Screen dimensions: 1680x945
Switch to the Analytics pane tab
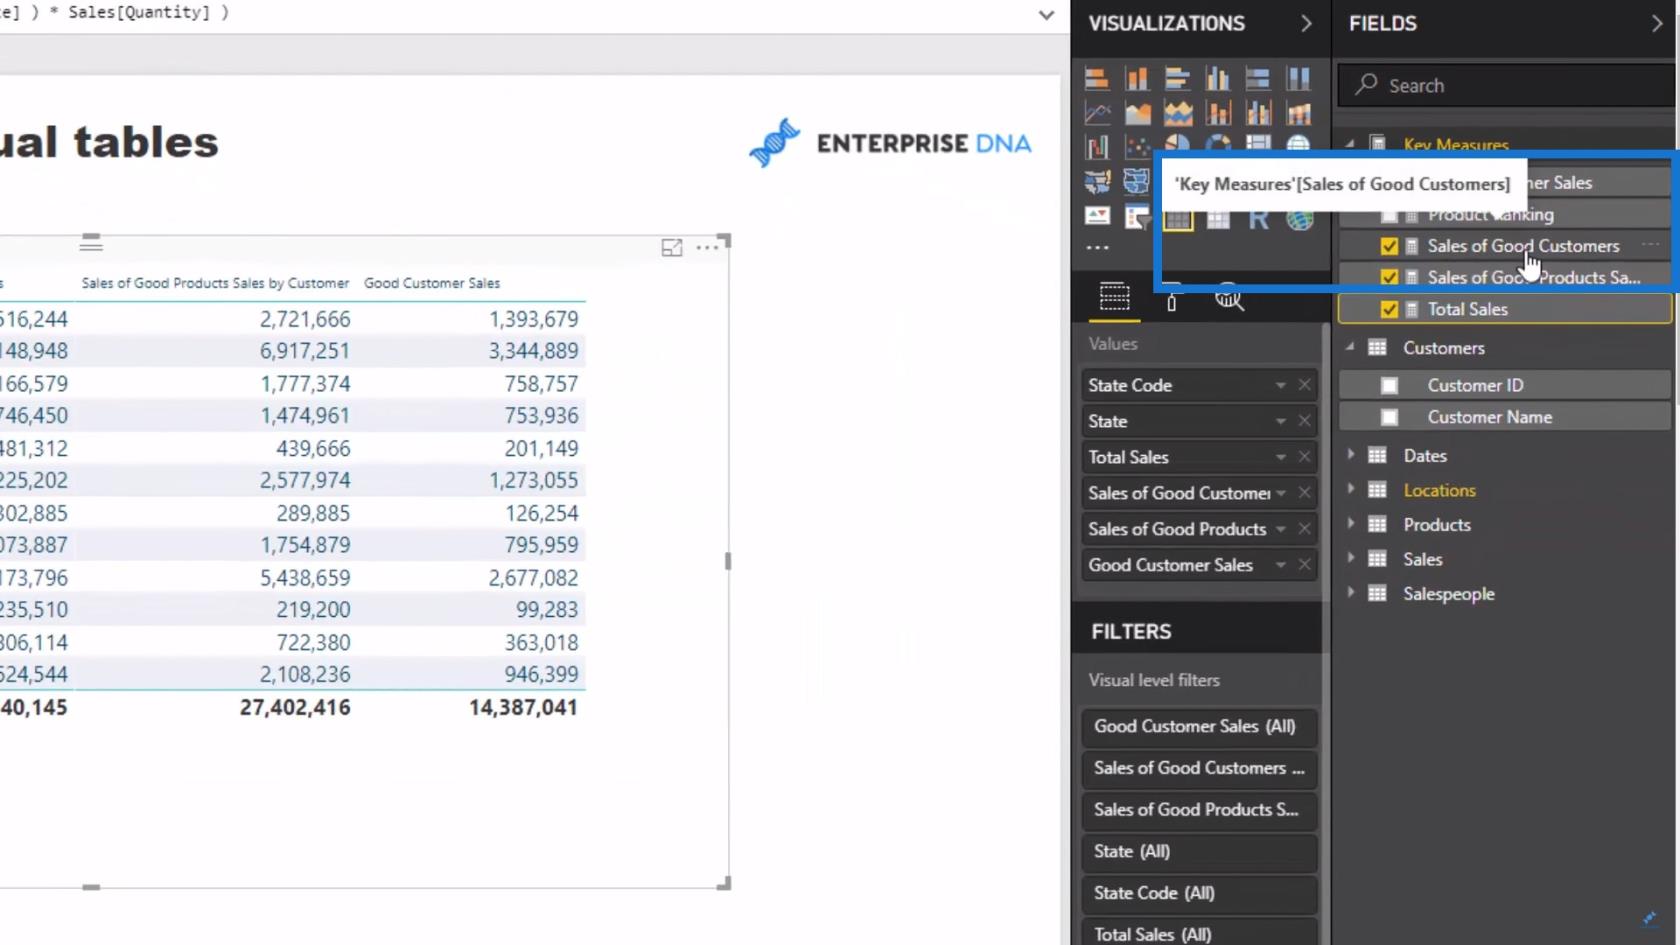(1229, 297)
